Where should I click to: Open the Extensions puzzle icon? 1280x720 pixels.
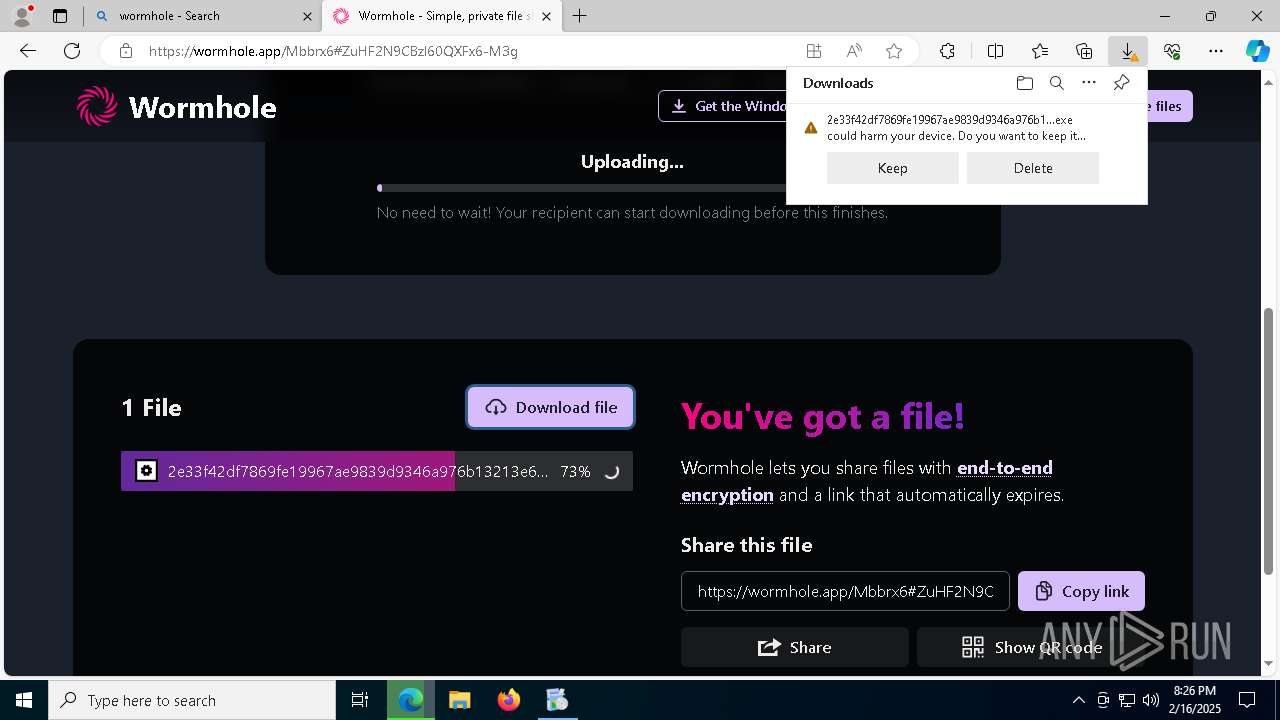947,51
